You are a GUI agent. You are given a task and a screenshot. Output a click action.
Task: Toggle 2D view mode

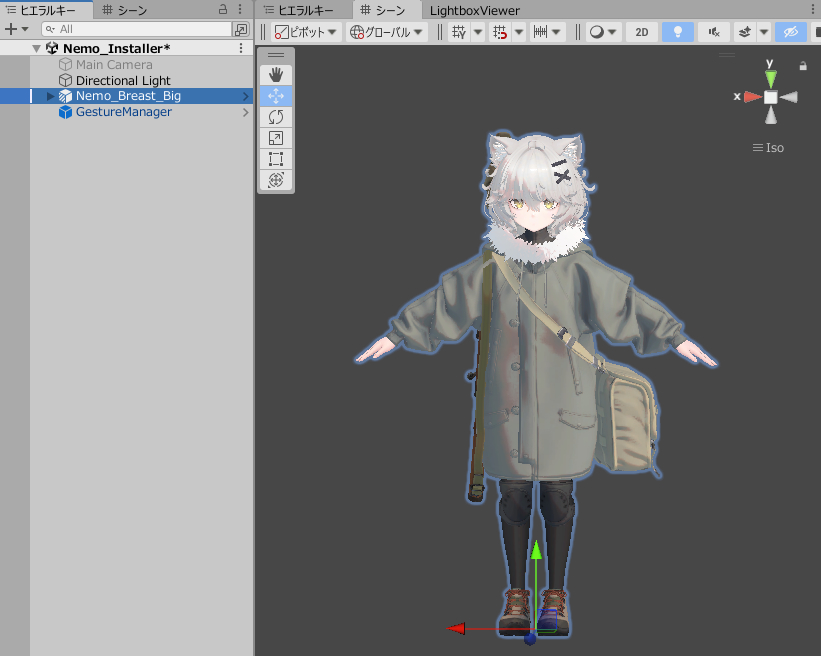pos(641,32)
